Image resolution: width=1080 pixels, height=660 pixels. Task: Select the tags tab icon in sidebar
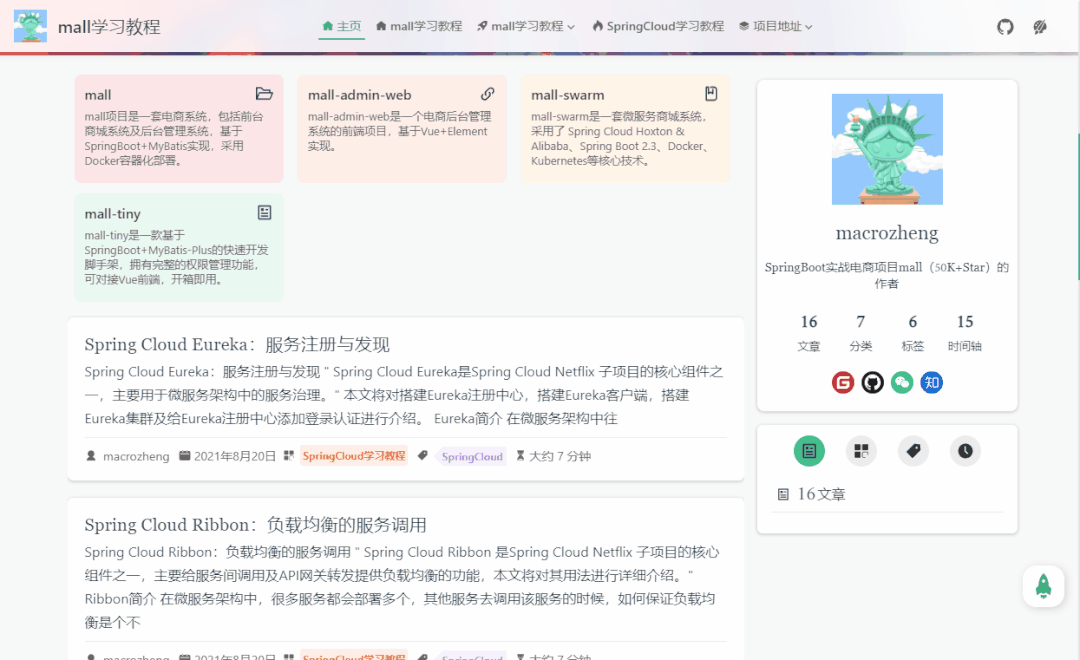tap(913, 451)
